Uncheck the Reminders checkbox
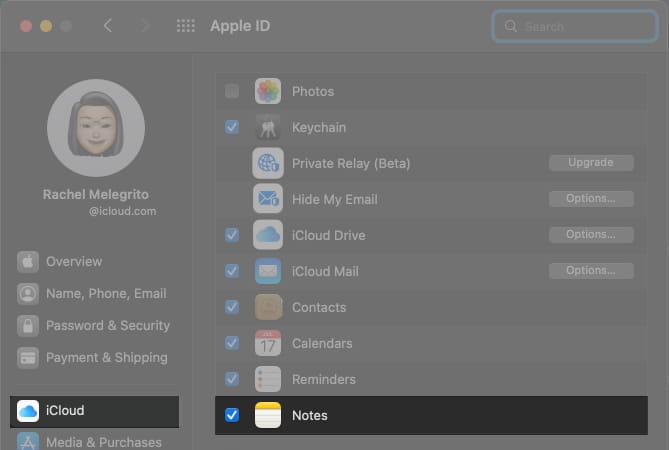Image resolution: width=669 pixels, height=450 pixels. click(x=232, y=378)
